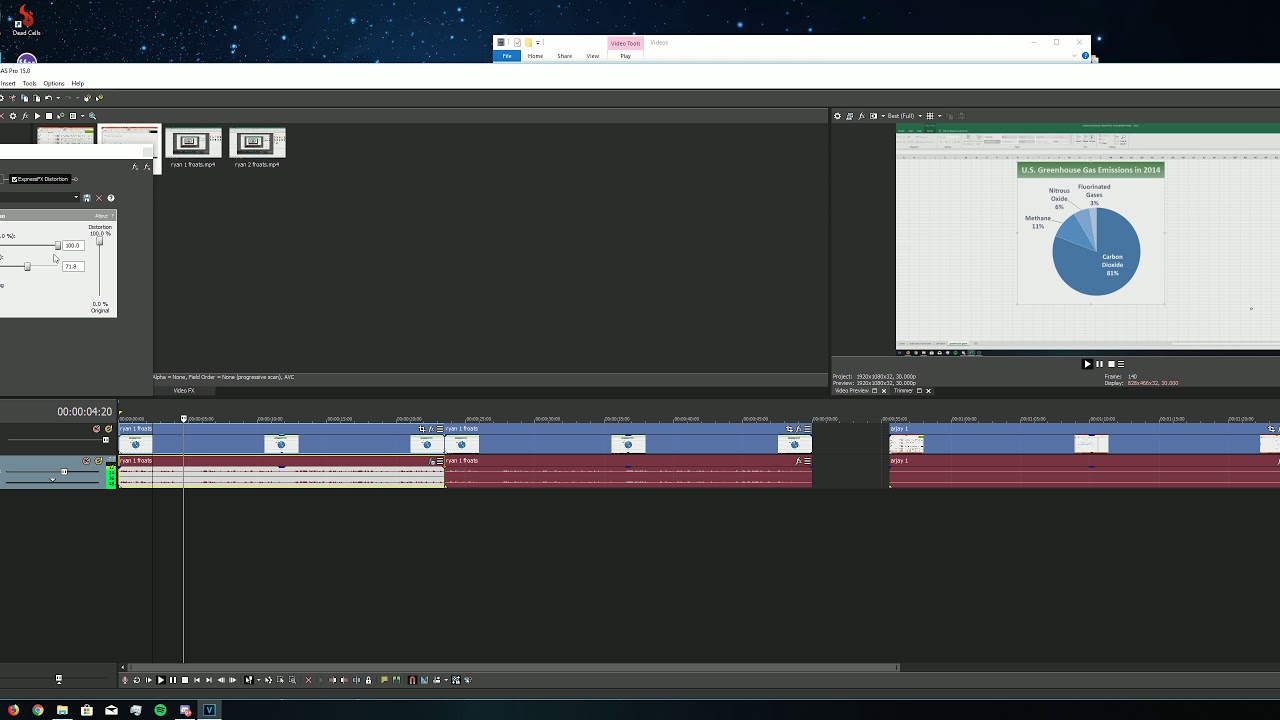Open the Help menu
This screenshot has height=720, width=1280.
point(77,83)
